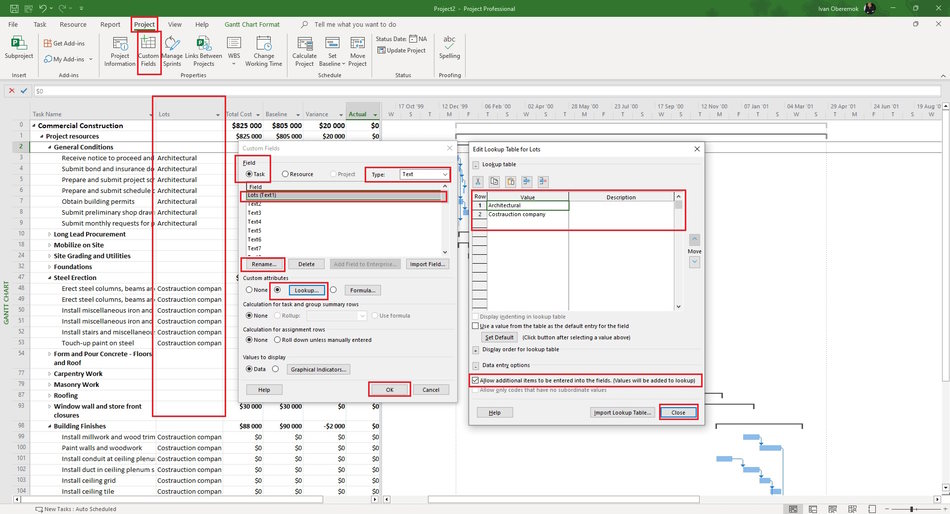950x514 pixels.
Task: Click Cut Row icon in lookup table toolbar
Action: [x=478, y=181]
